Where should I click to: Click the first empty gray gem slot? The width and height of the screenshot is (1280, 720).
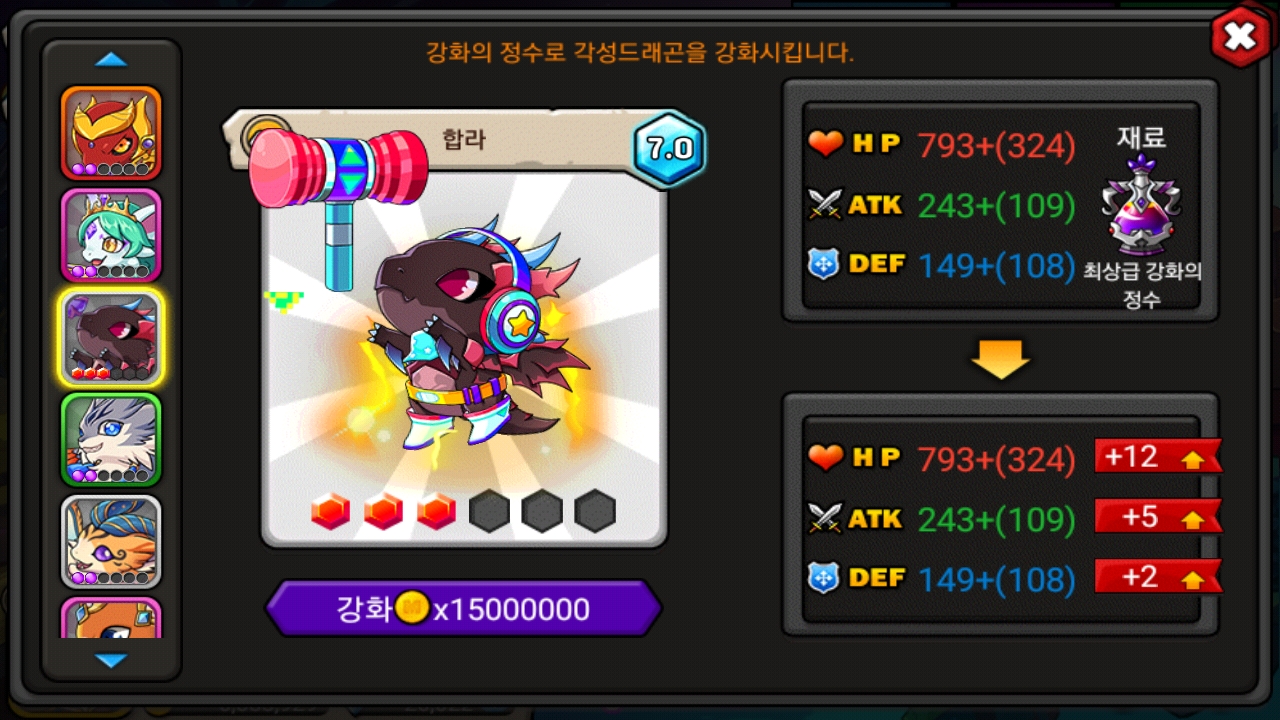[x=489, y=511]
